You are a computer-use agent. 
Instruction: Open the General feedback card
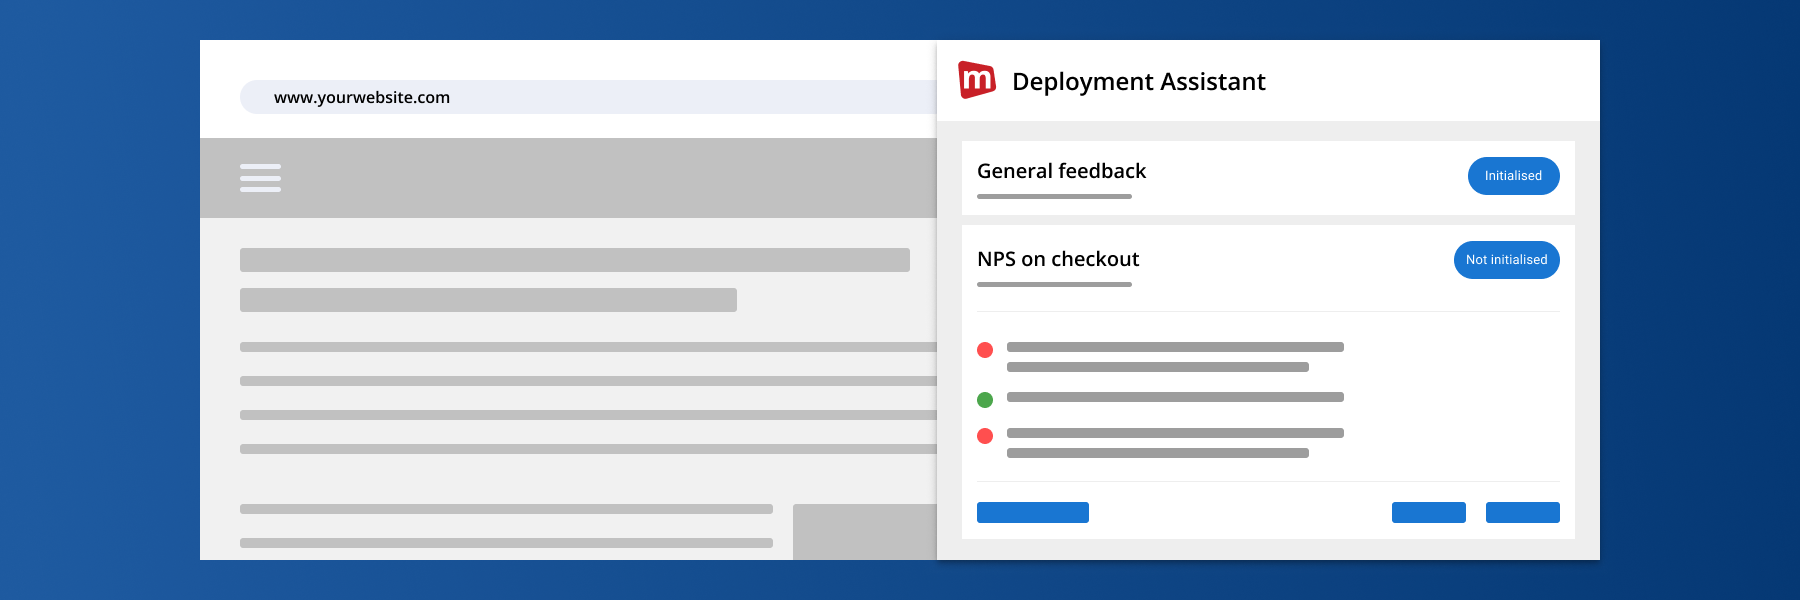[x=1268, y=178]
